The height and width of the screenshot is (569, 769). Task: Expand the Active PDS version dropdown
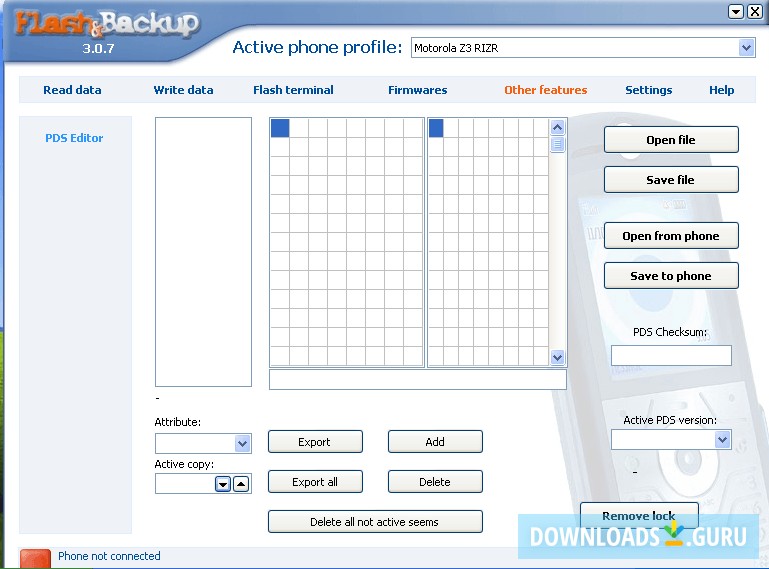coord(722,440)
